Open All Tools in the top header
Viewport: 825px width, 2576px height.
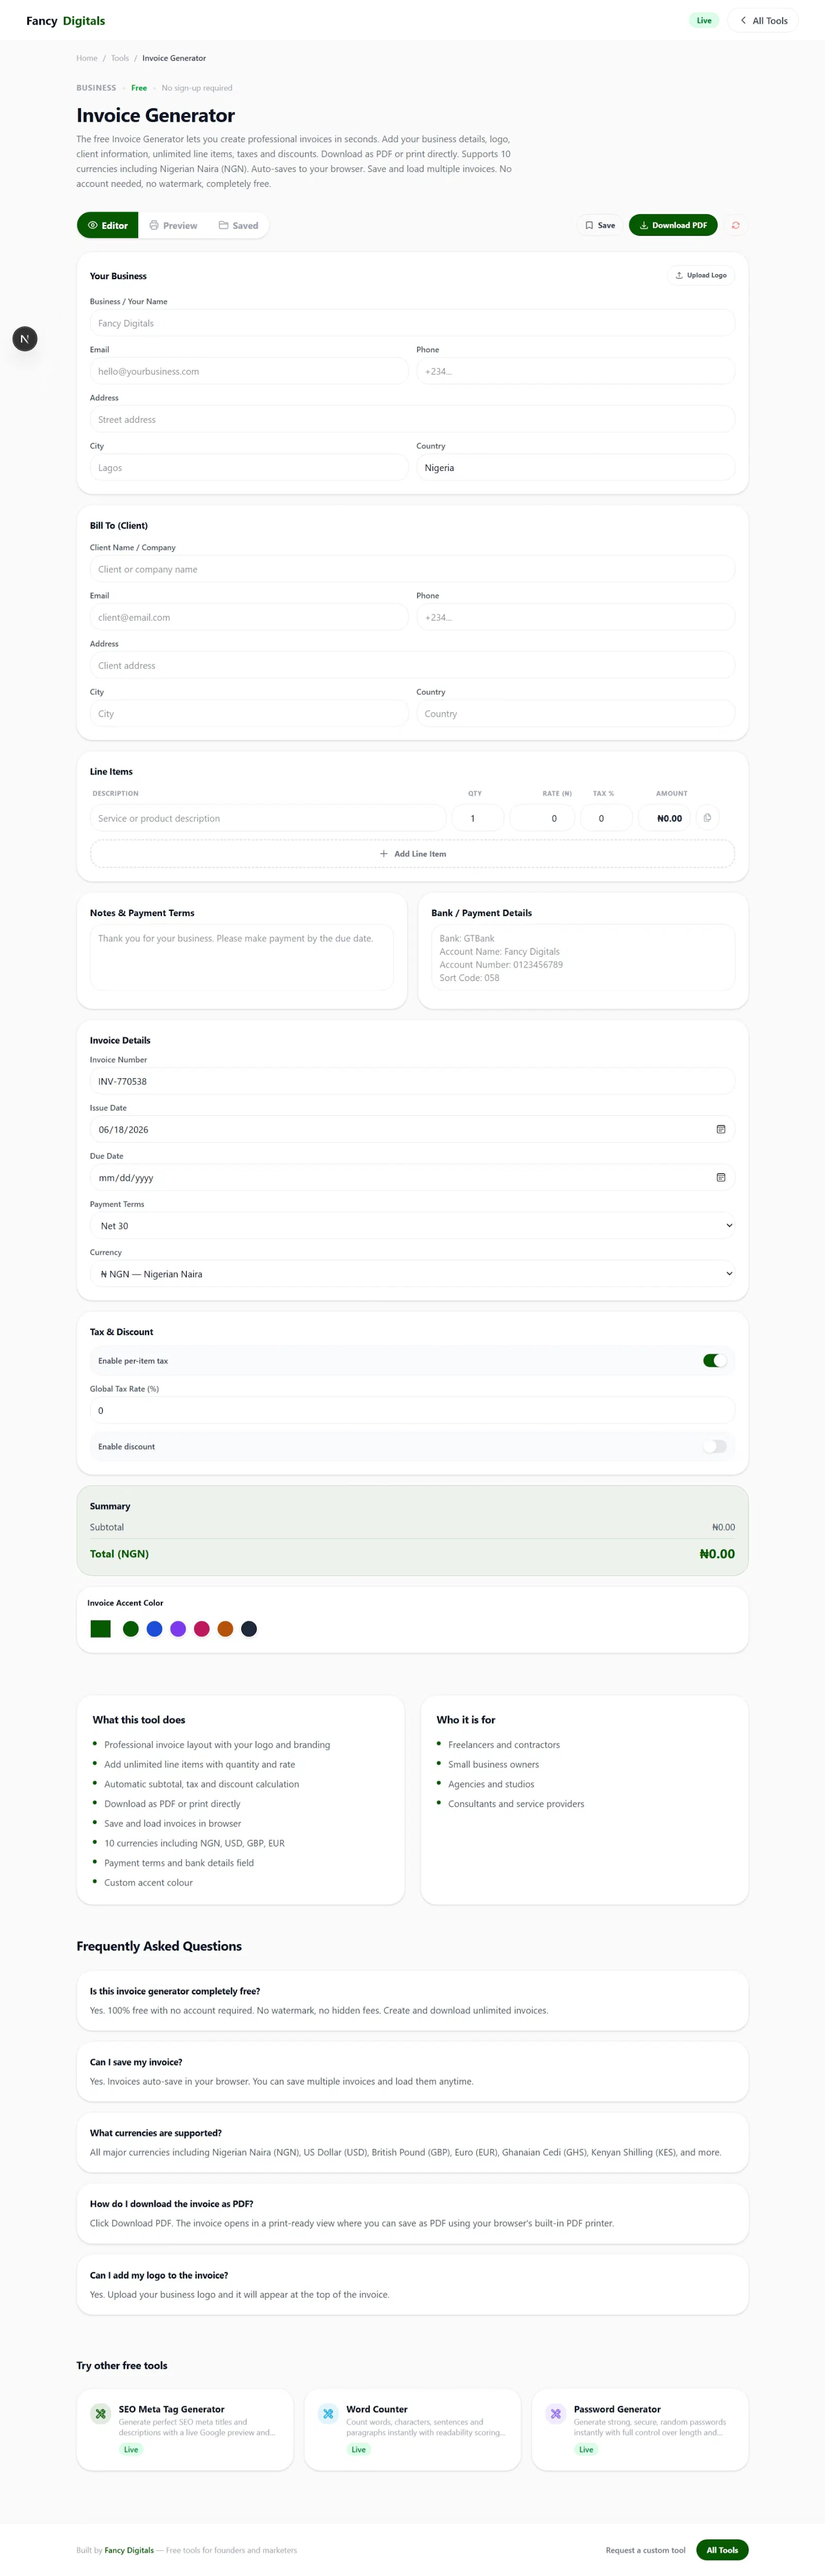click(763, 20)
